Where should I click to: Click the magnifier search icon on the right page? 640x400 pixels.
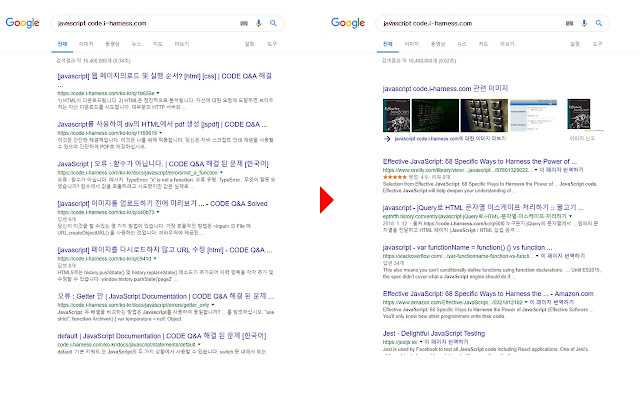[599, 23]
